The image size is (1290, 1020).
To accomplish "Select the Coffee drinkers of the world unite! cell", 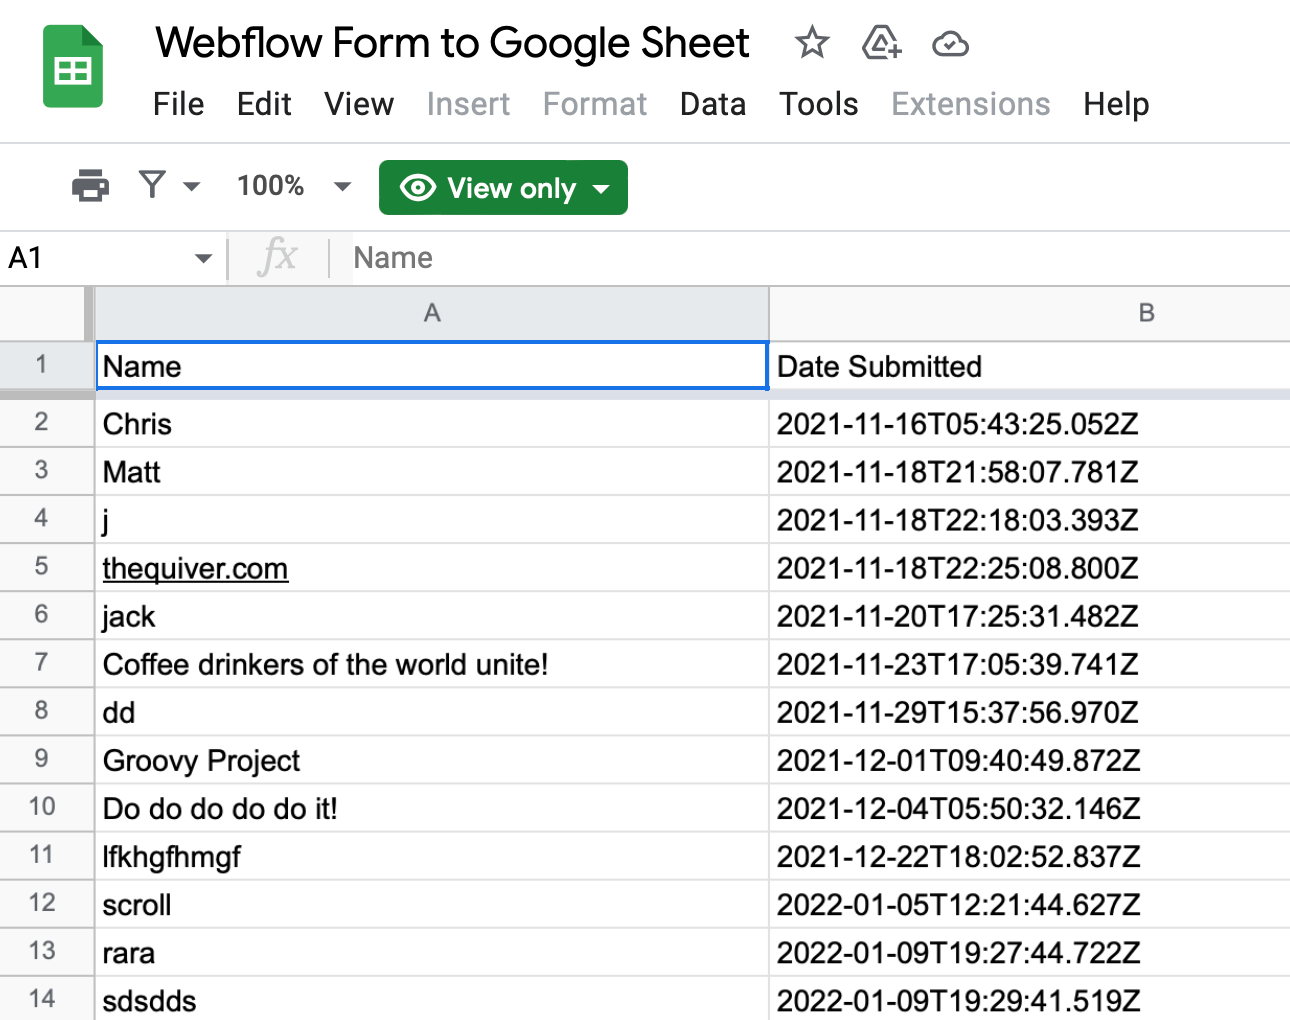I will click(x=432, y=663).
